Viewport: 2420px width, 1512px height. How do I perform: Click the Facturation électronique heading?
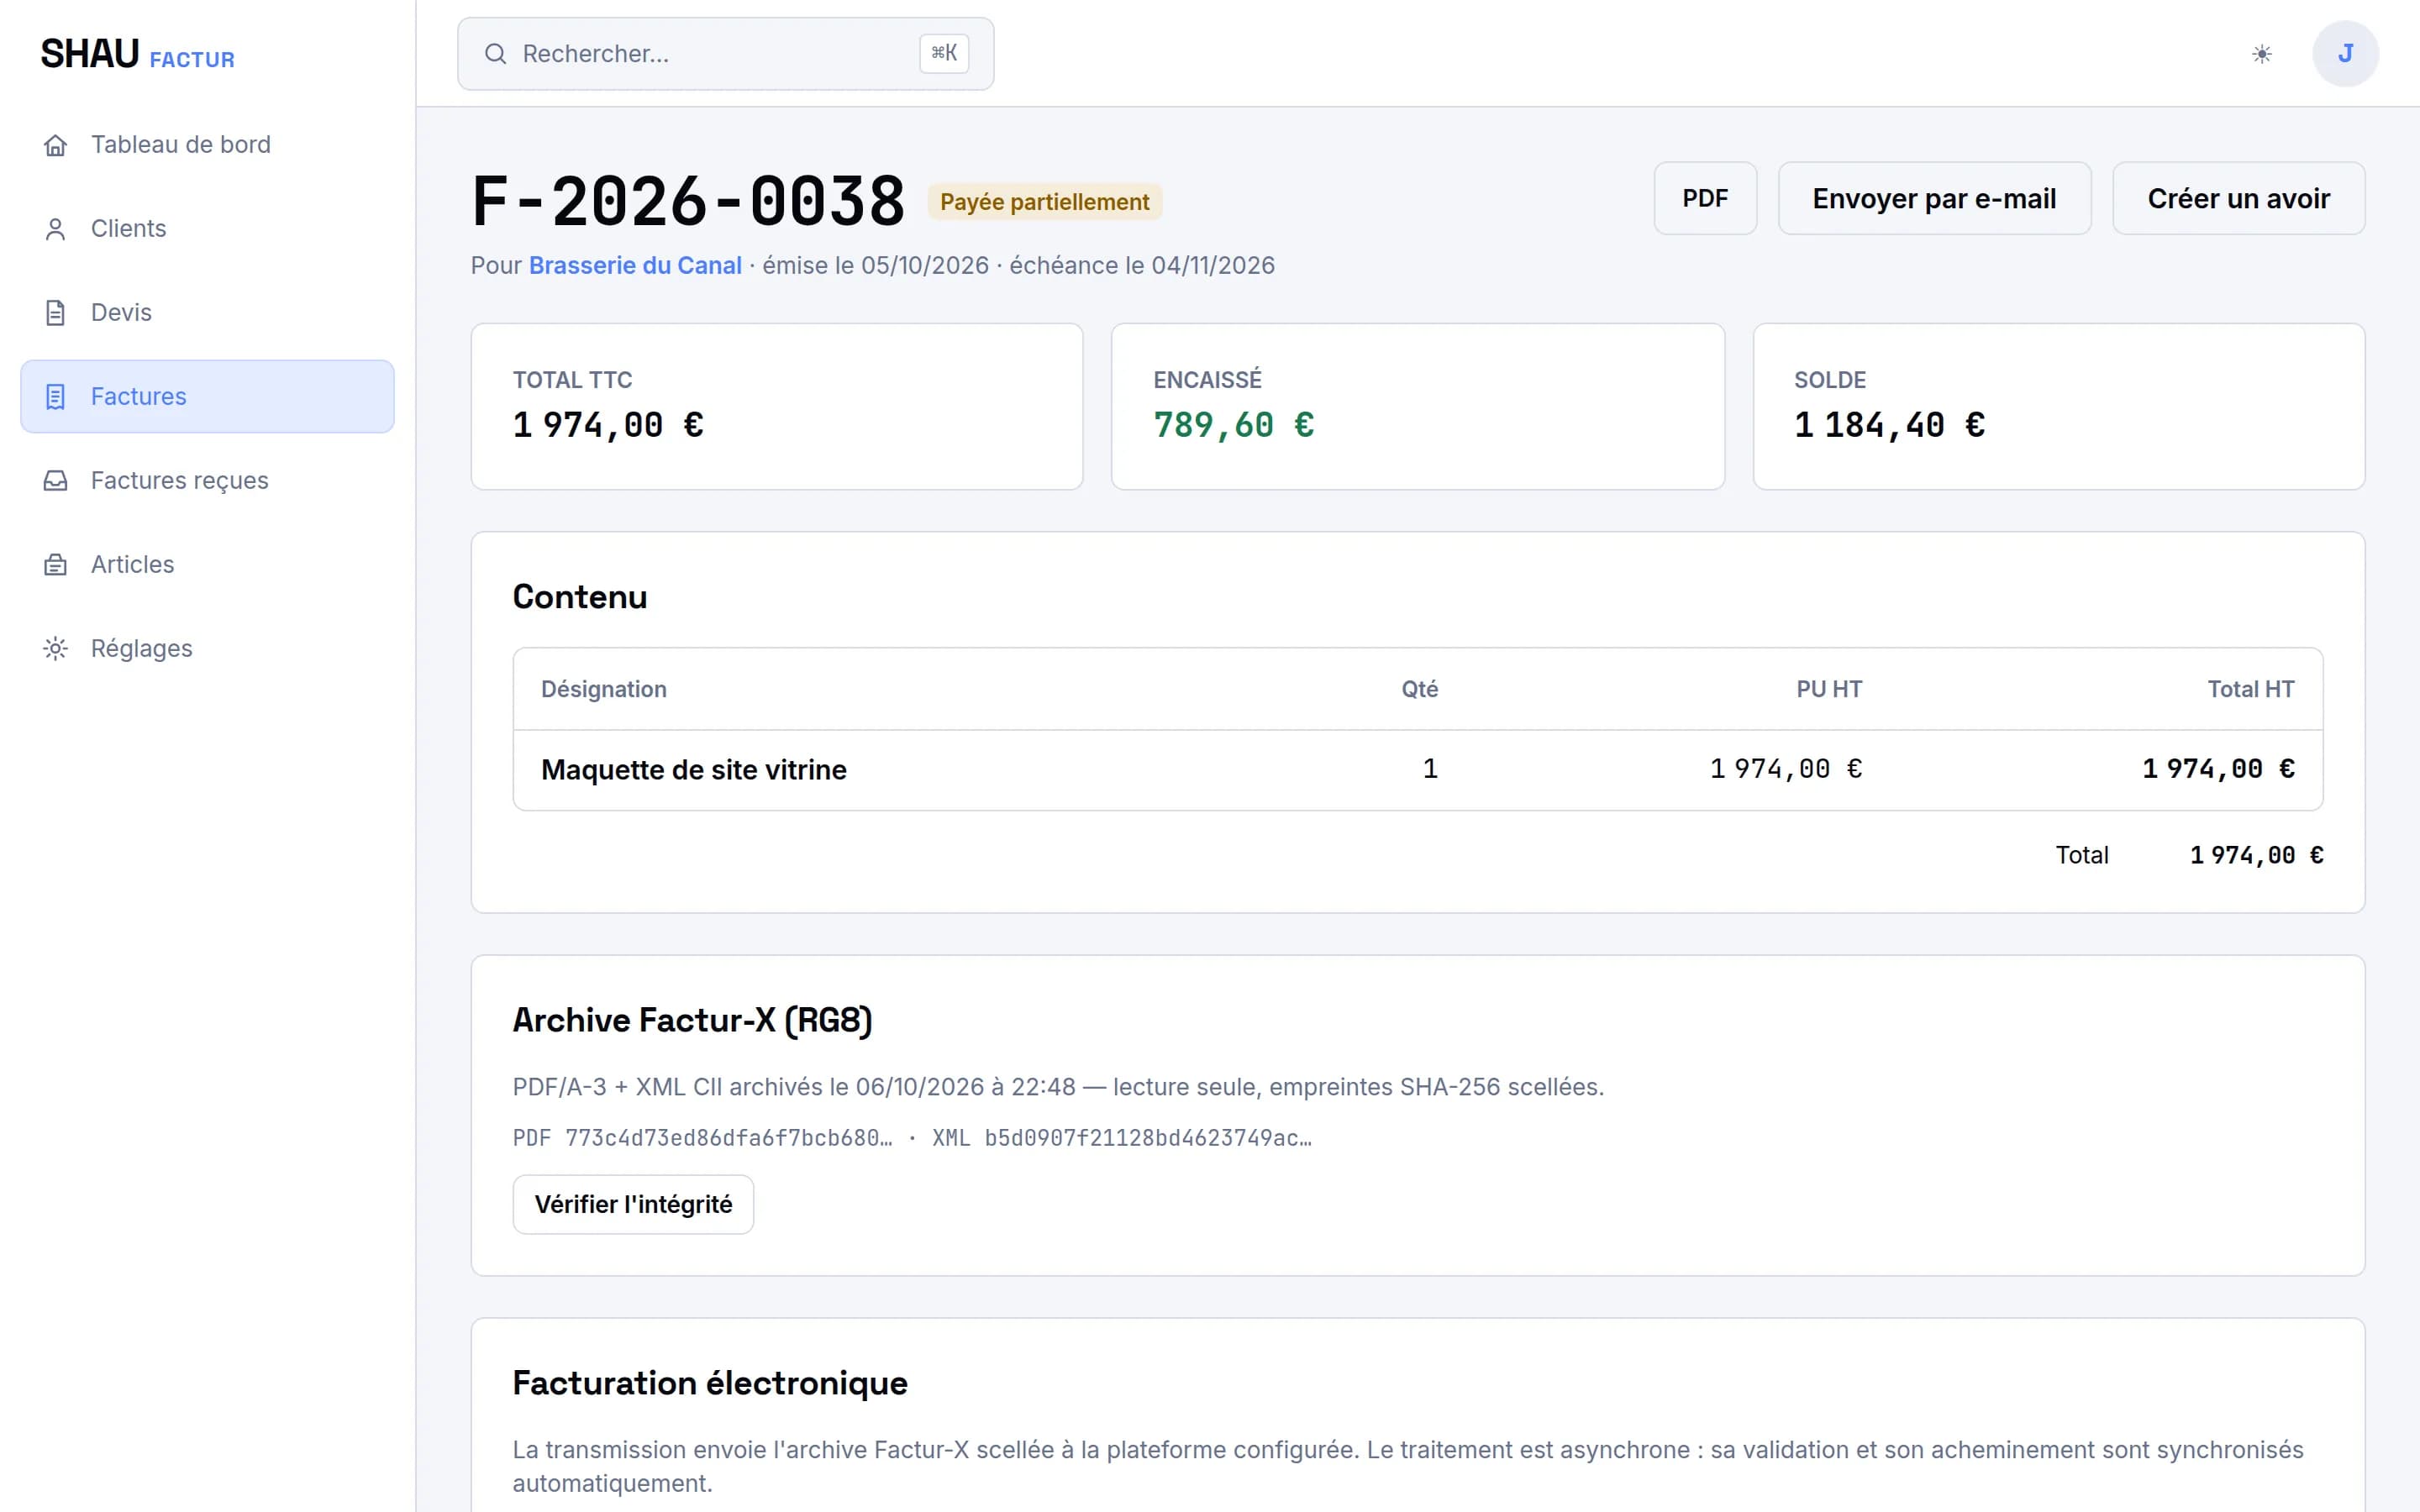710,1383
